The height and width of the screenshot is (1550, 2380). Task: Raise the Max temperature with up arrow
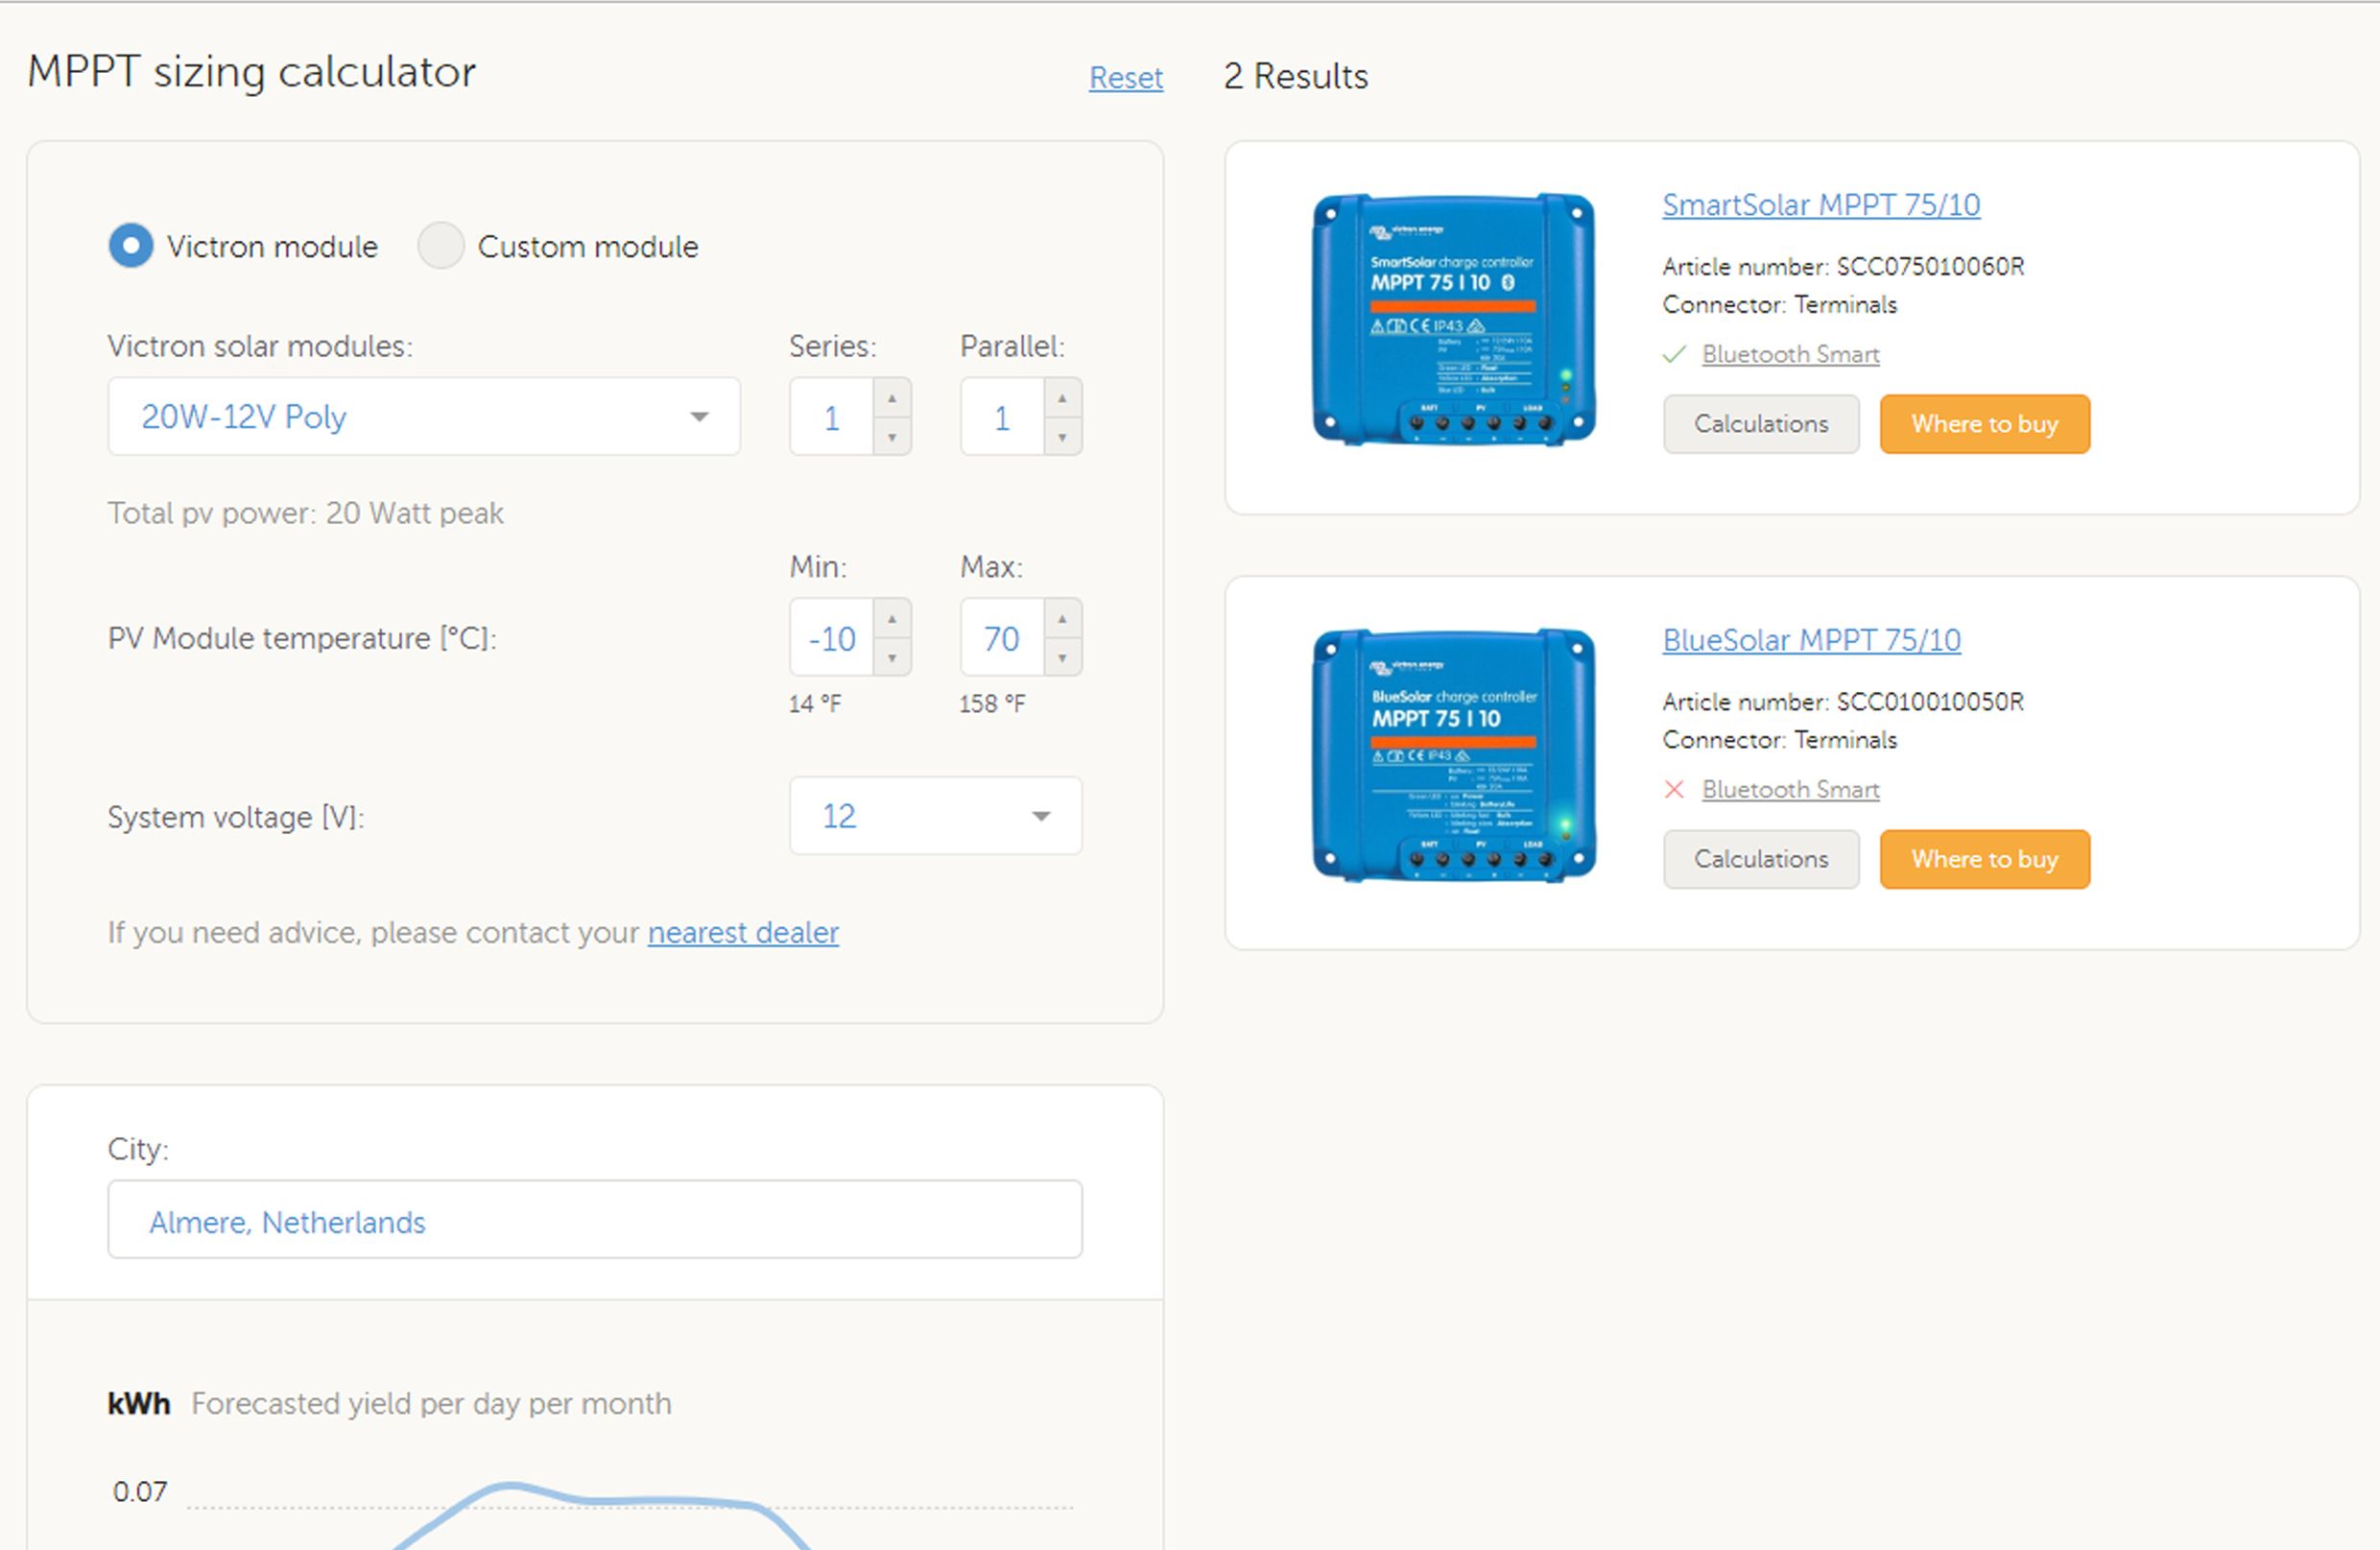click(x=1062, y=619)
